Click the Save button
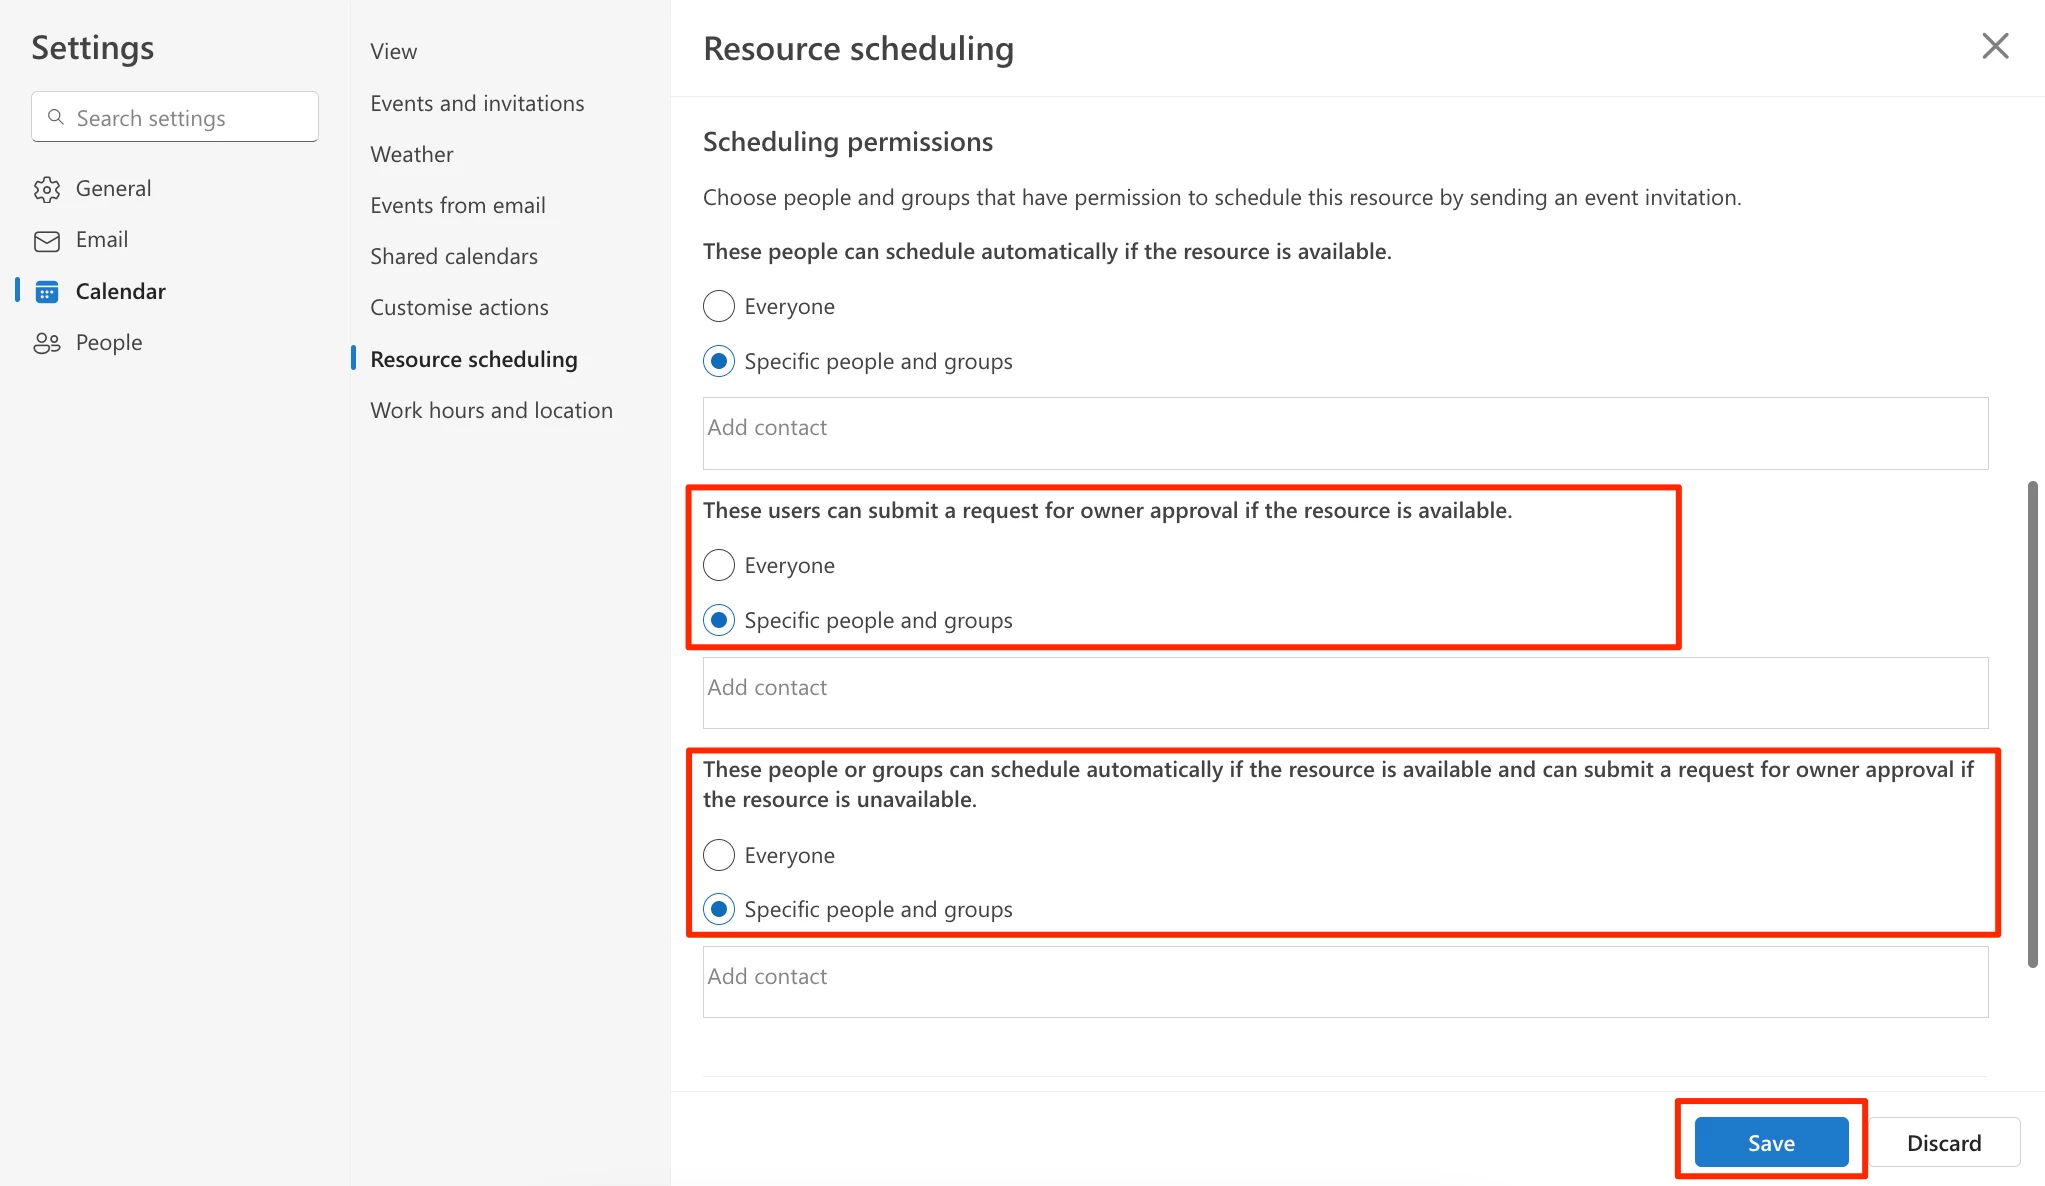This screenshot has width=2045, height=1186. 1770,1142
